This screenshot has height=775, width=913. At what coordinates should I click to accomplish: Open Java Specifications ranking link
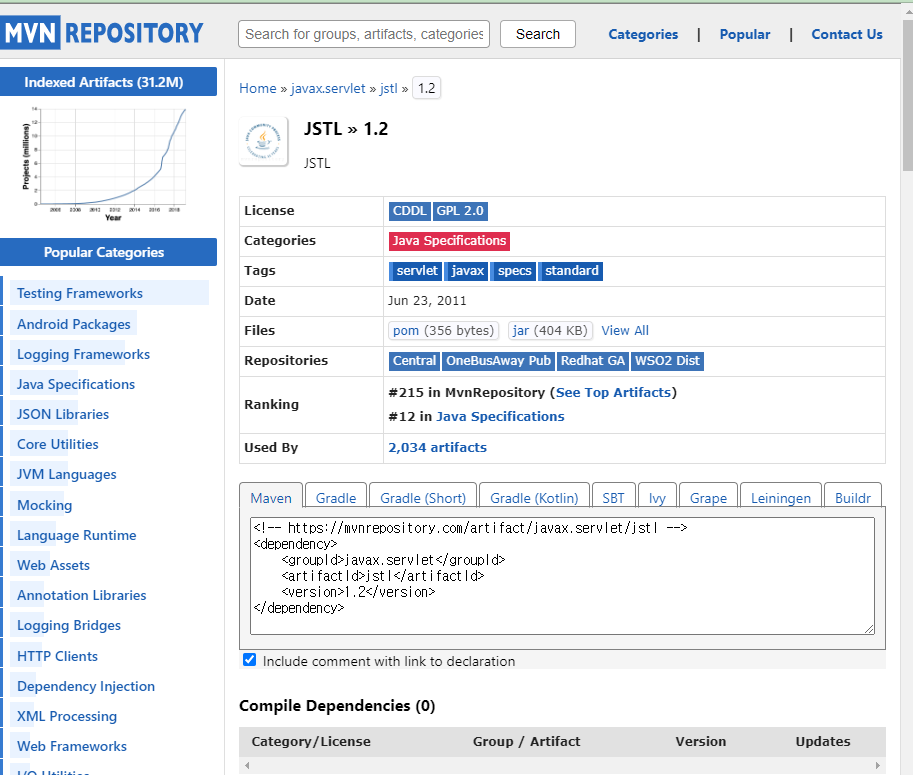(500, 416)
